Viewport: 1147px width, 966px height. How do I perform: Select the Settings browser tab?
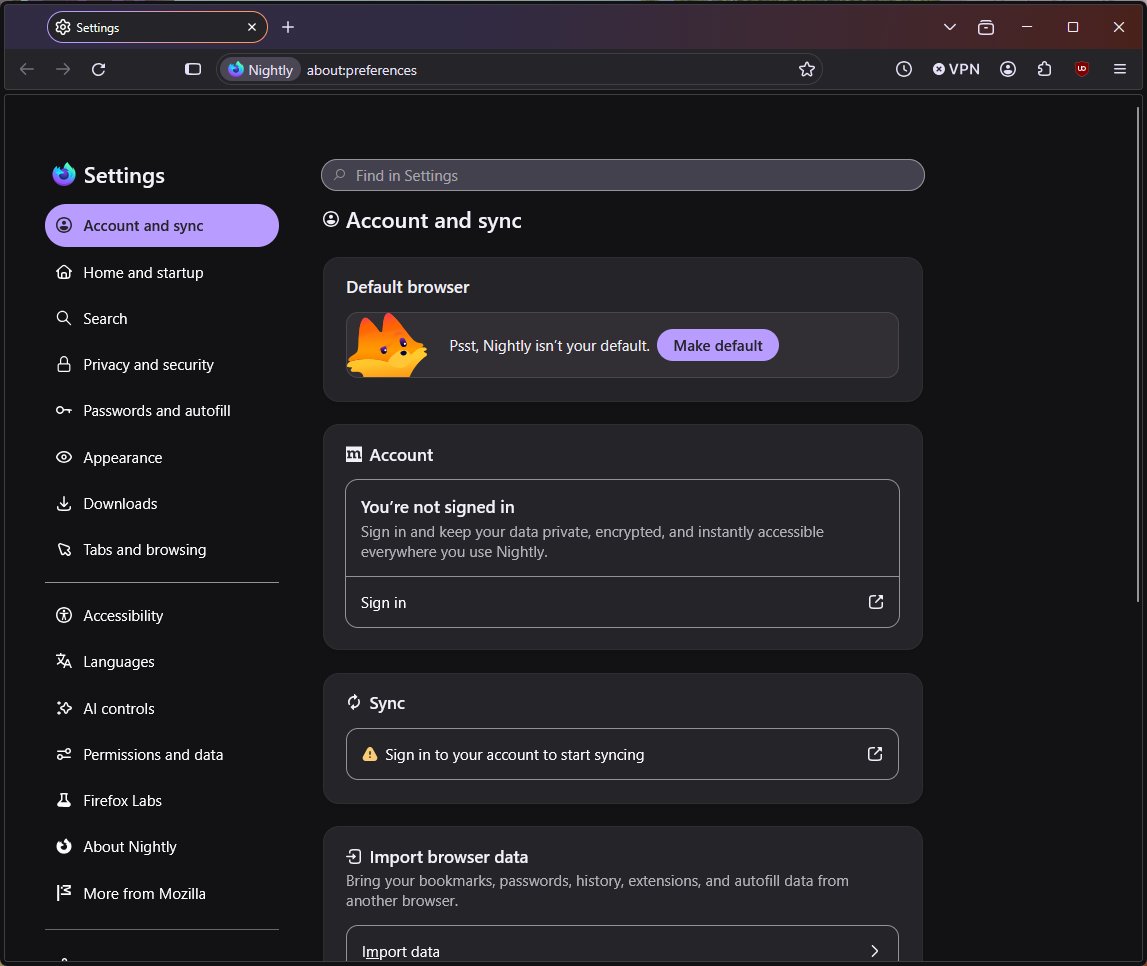157,27
